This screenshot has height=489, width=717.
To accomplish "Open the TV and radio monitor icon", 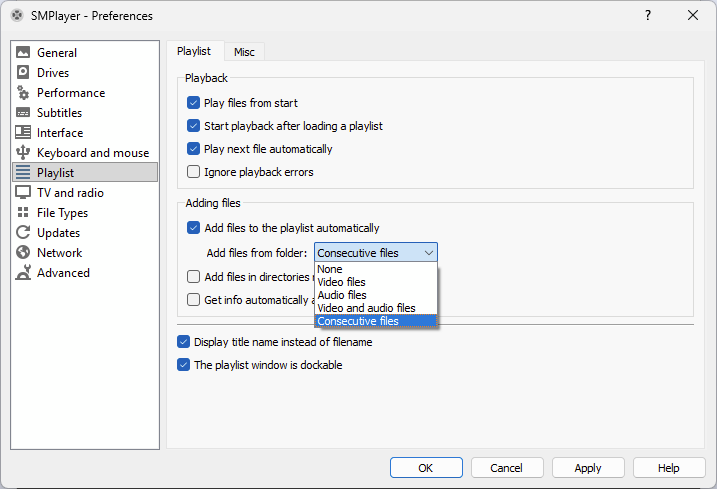I will [x=23, y=193].
